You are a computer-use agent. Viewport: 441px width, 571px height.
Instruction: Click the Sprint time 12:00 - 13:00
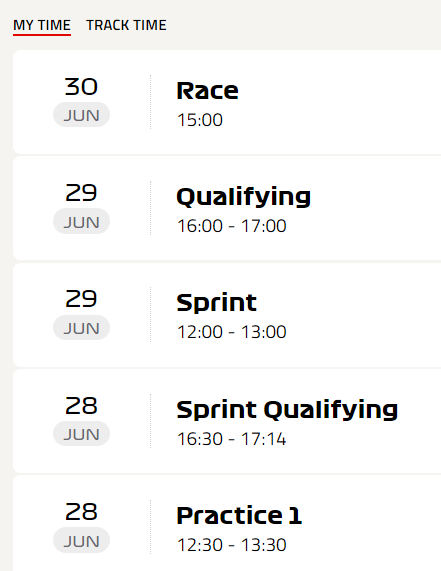(x=232, y=332)
